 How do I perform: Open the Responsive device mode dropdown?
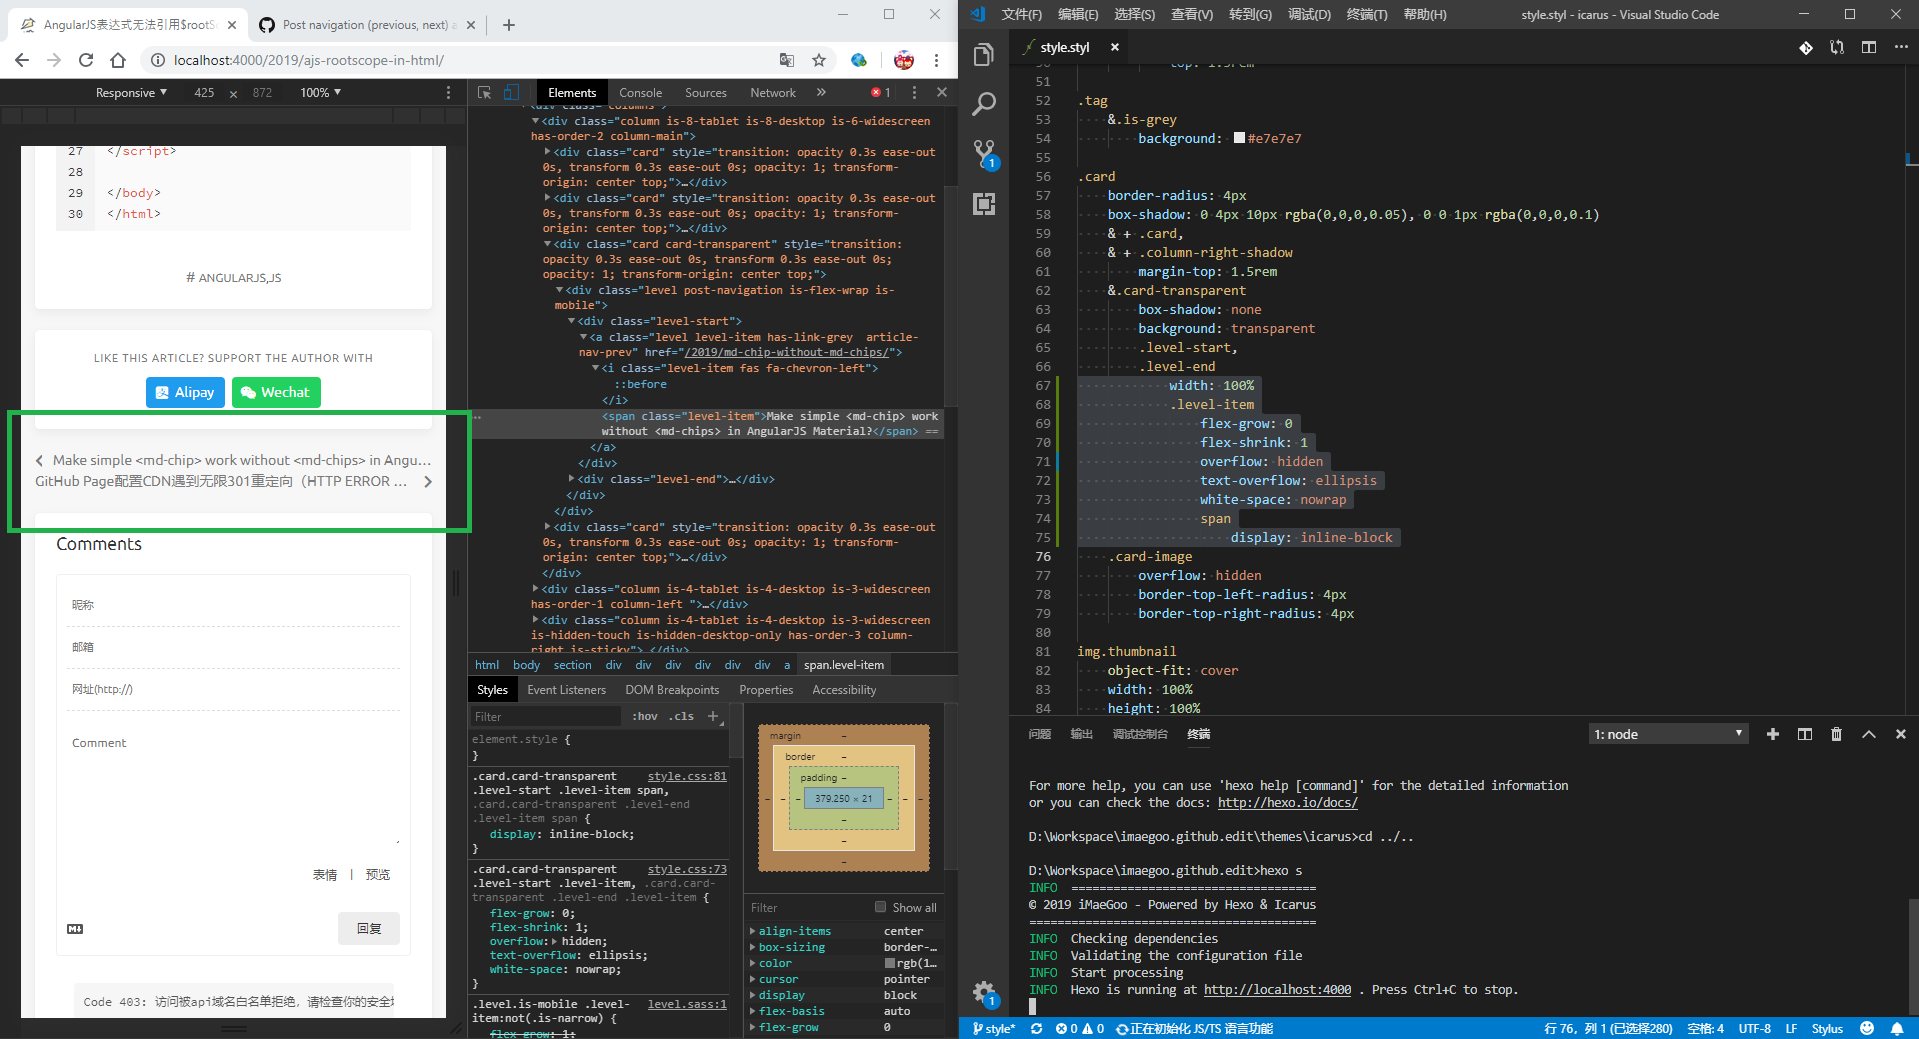130,92
